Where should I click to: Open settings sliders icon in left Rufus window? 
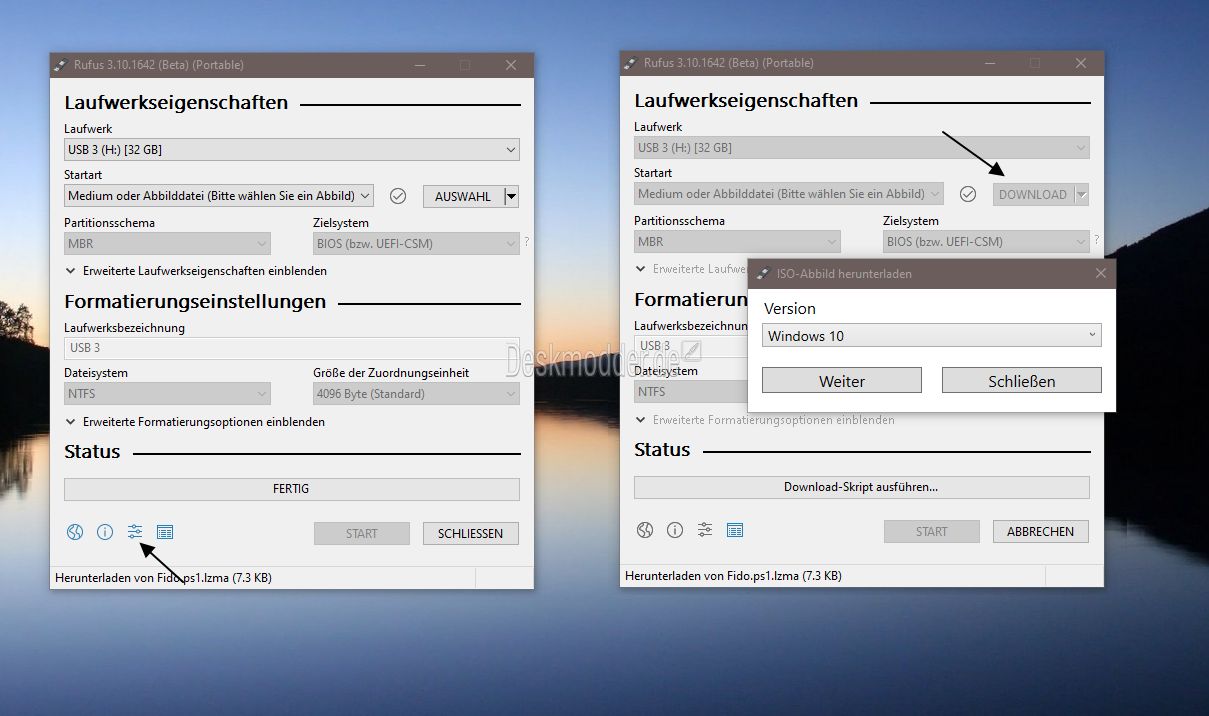click(x=135, y=532)
